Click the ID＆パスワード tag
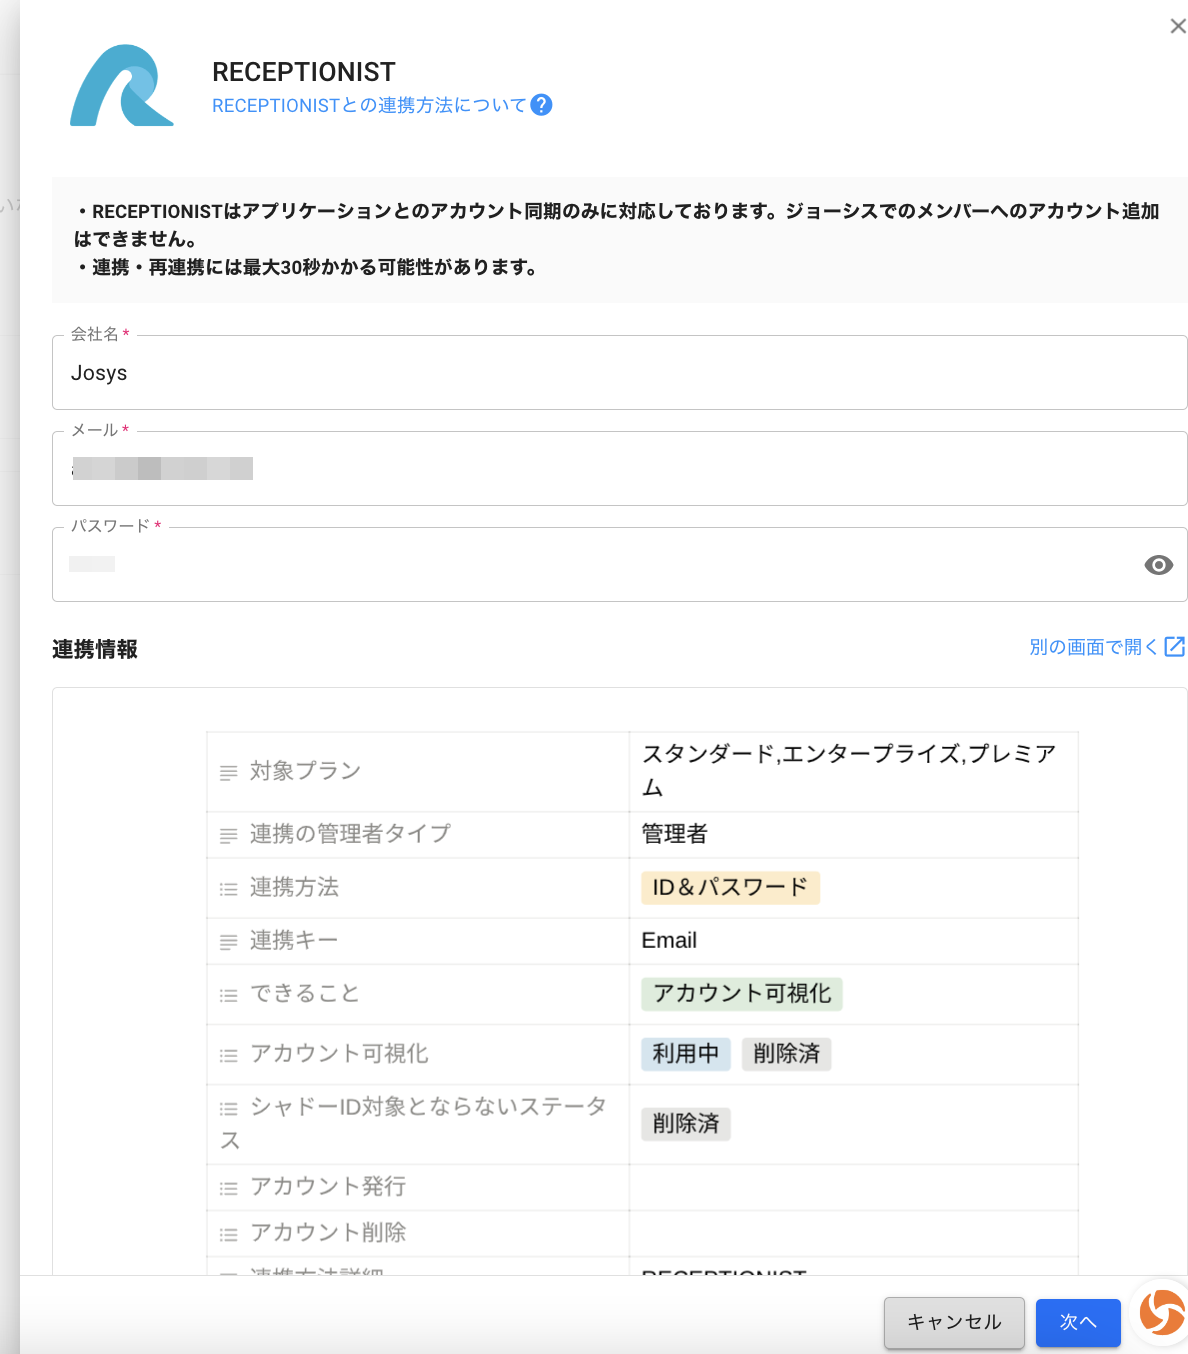Screen dimensions: 1188x1354 click(x=730, y=887)
